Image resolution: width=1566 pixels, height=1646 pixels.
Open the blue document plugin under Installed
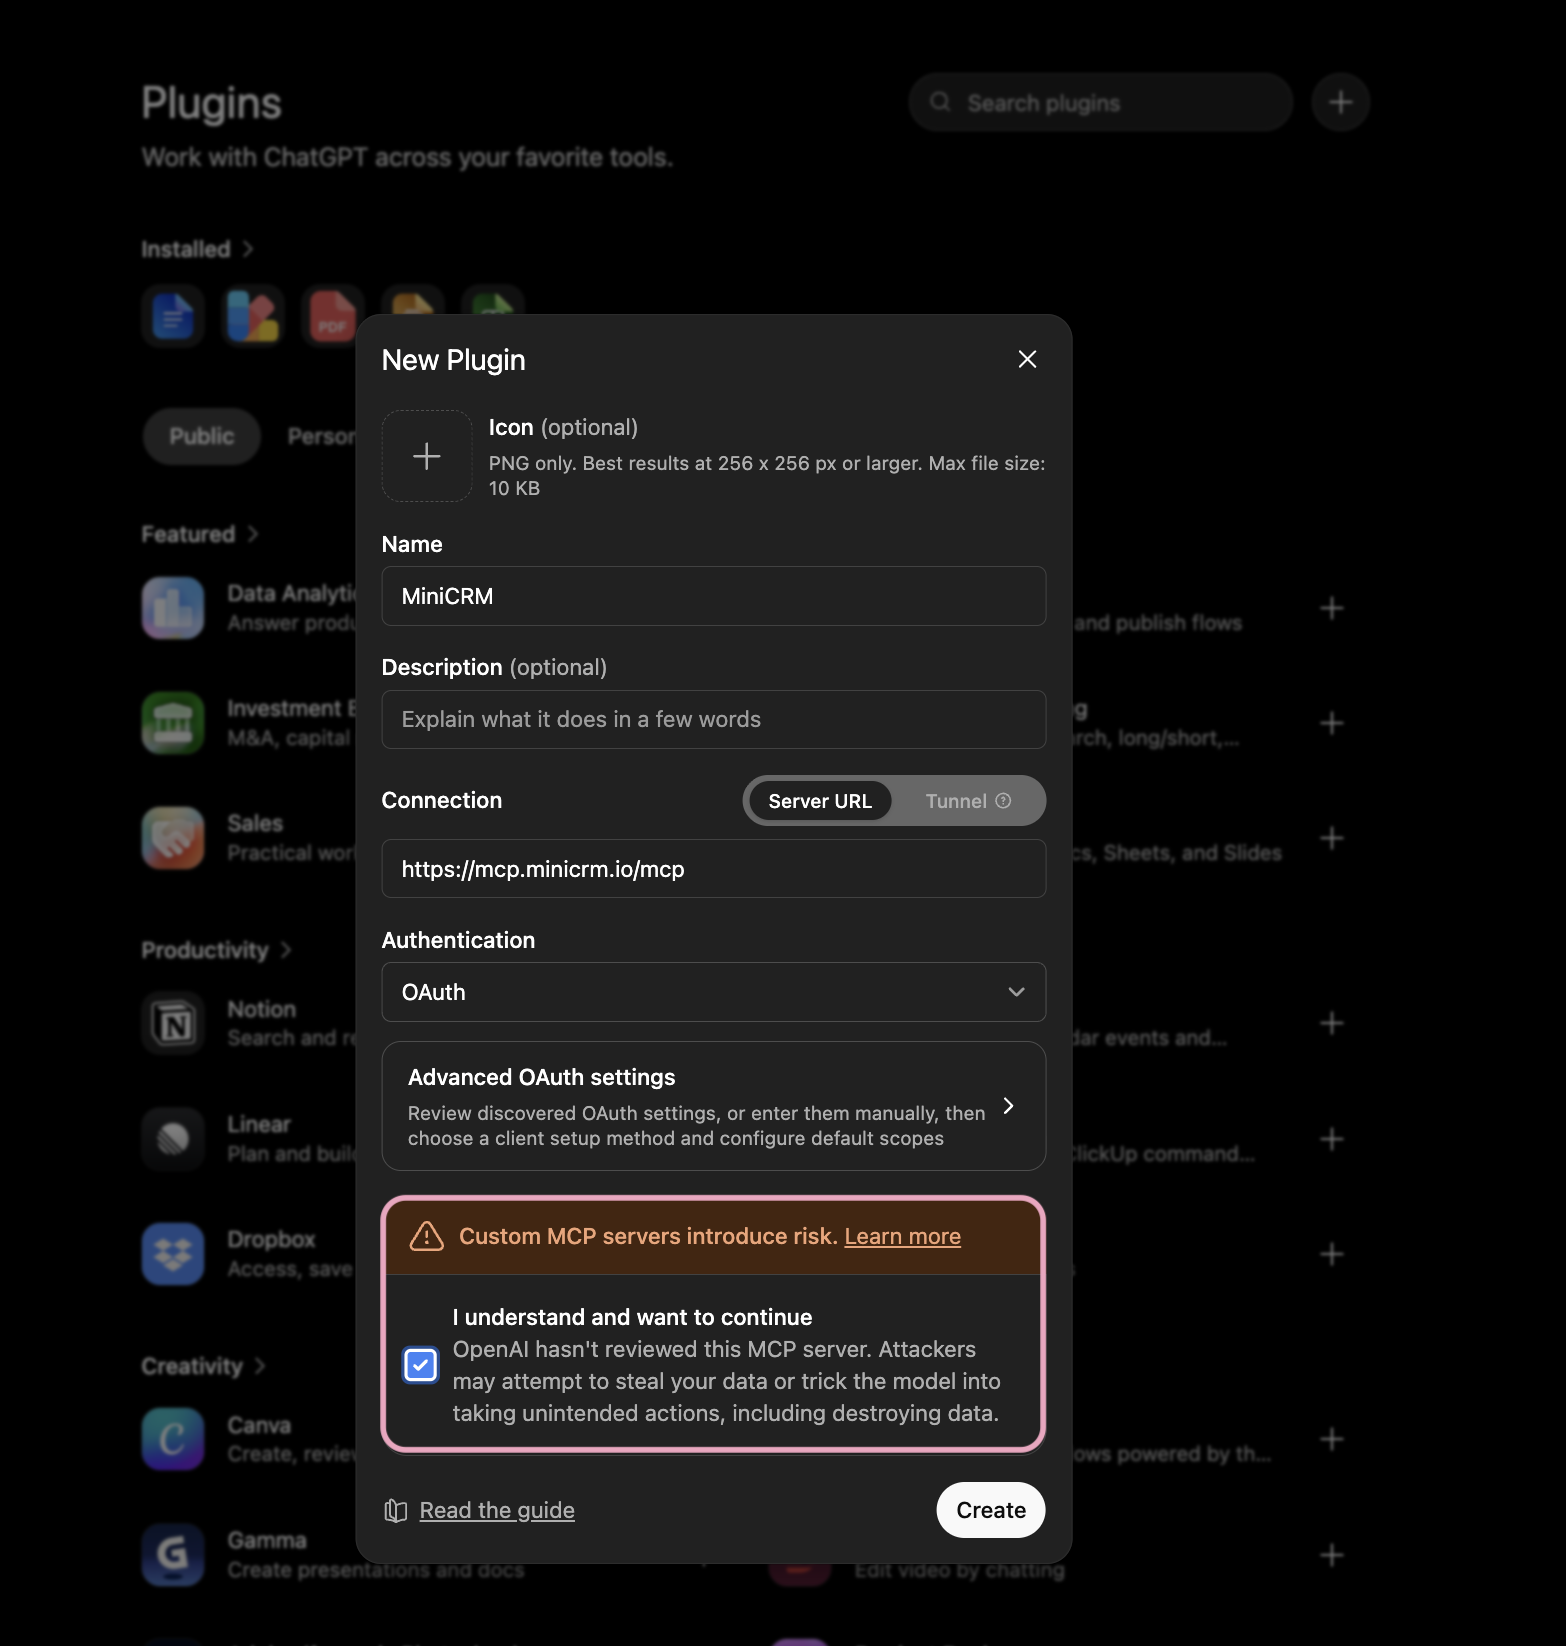coord(173,316)
